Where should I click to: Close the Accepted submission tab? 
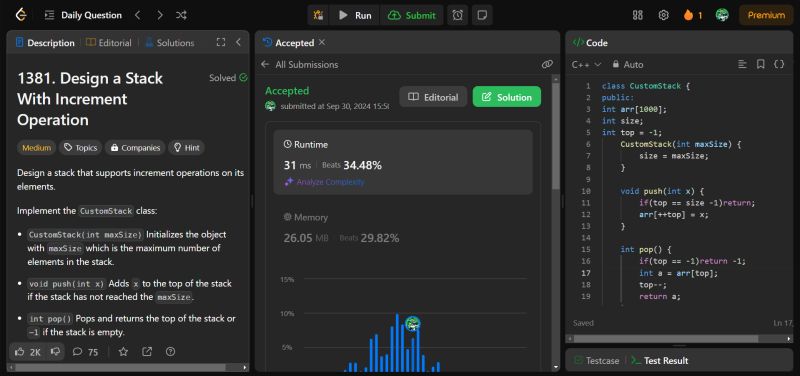pos(321,42)
